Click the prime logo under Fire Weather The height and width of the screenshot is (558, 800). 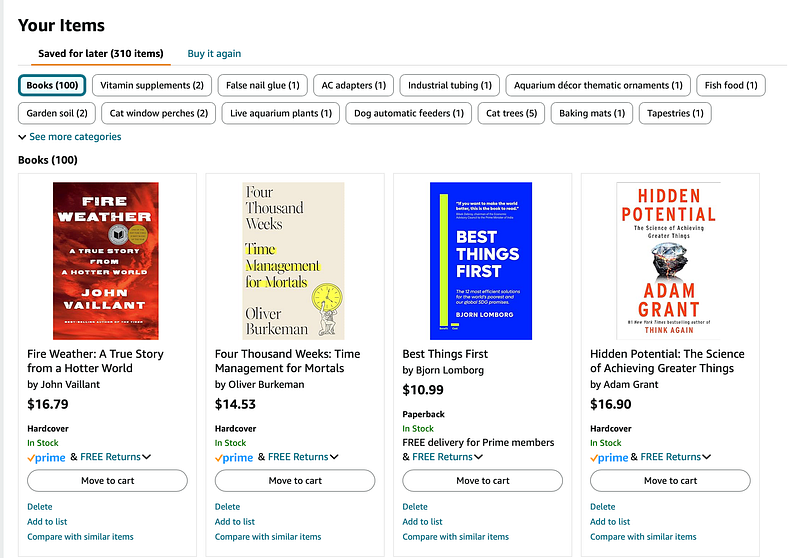click(46, 458)
